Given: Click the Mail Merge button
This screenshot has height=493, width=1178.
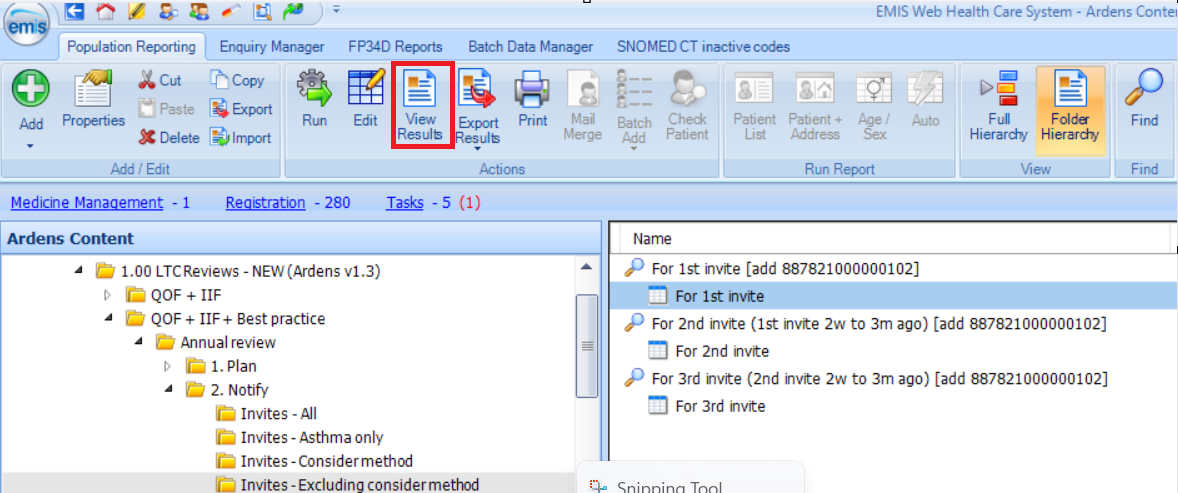Looking at the screenshot, I should 582,105.
